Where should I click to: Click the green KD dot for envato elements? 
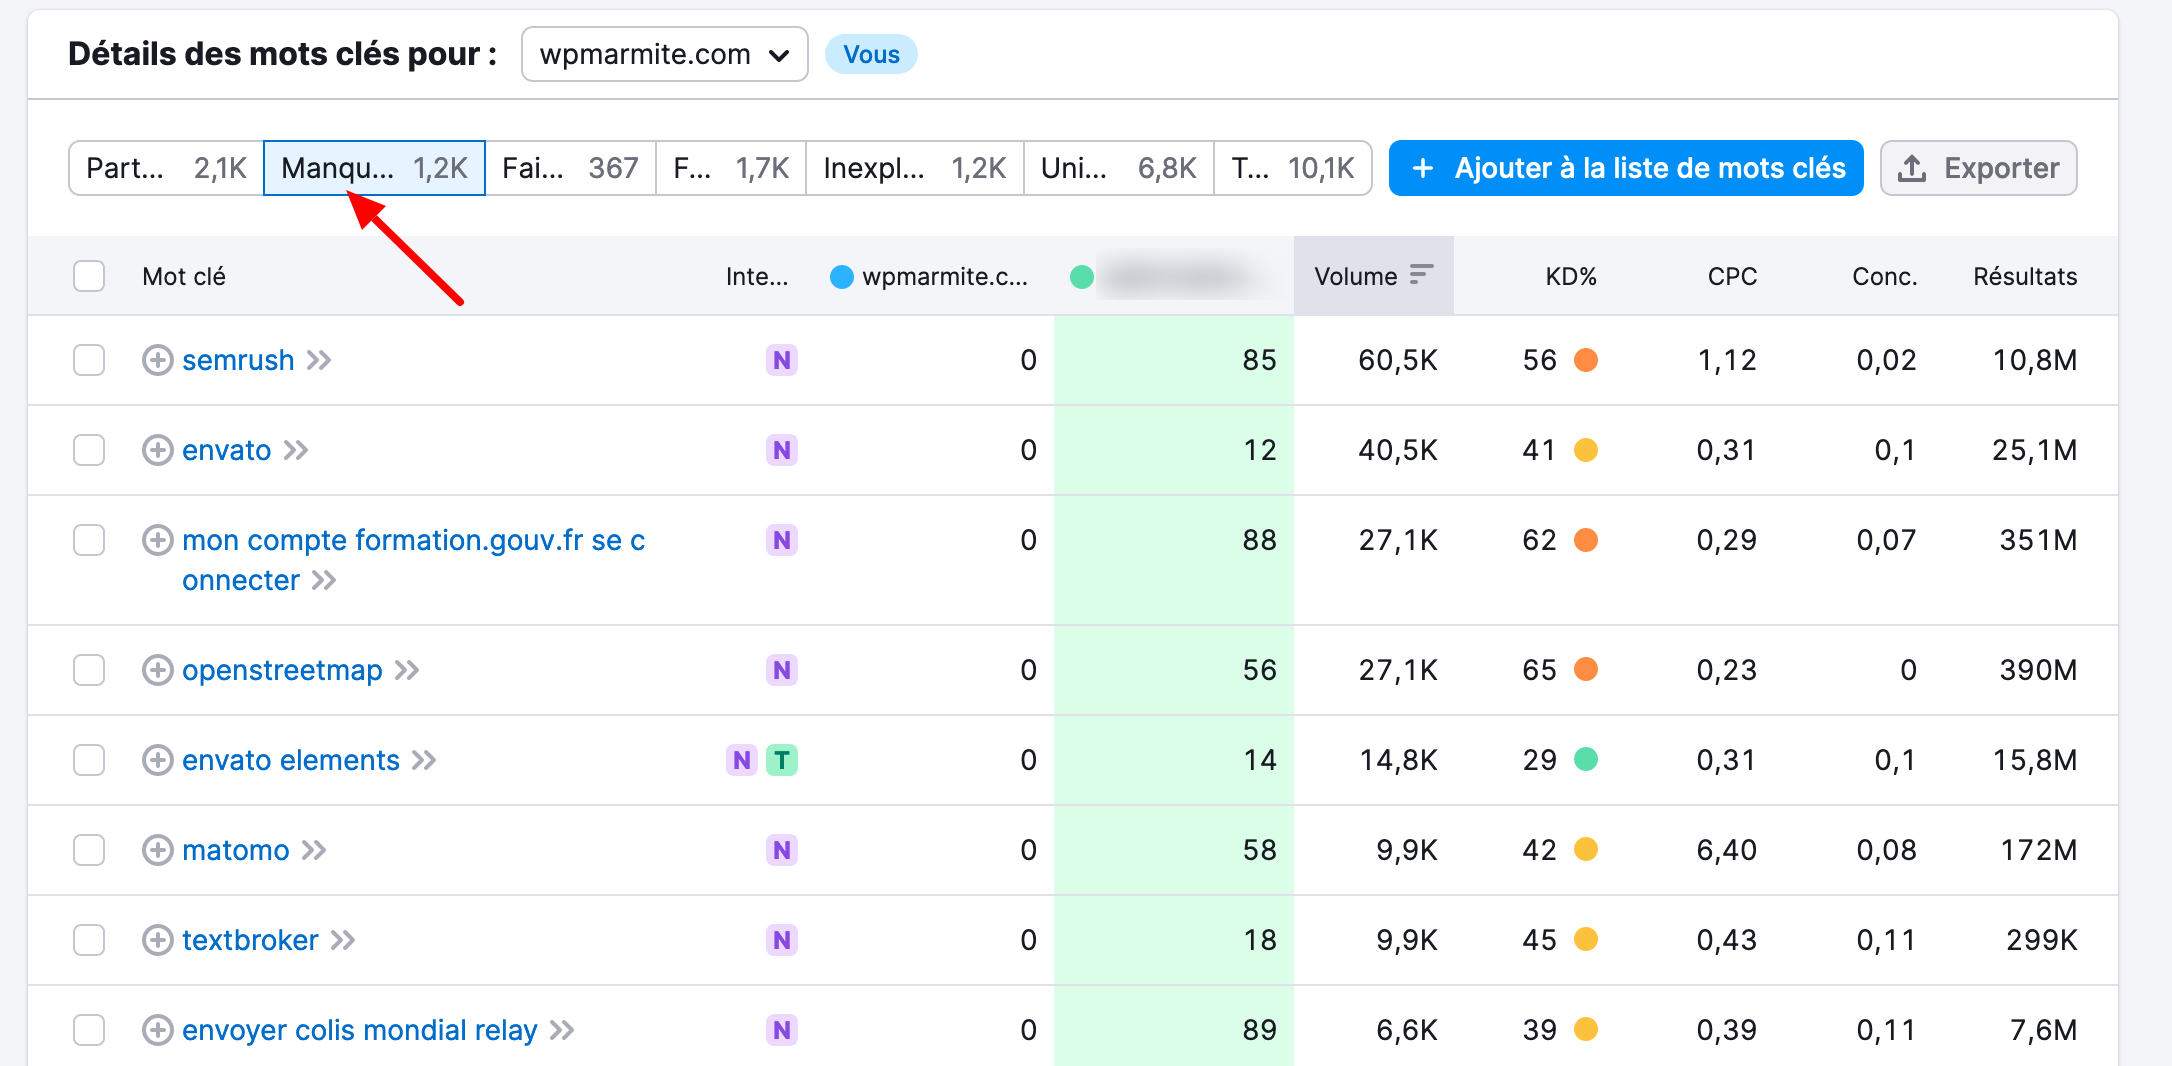1586,760
